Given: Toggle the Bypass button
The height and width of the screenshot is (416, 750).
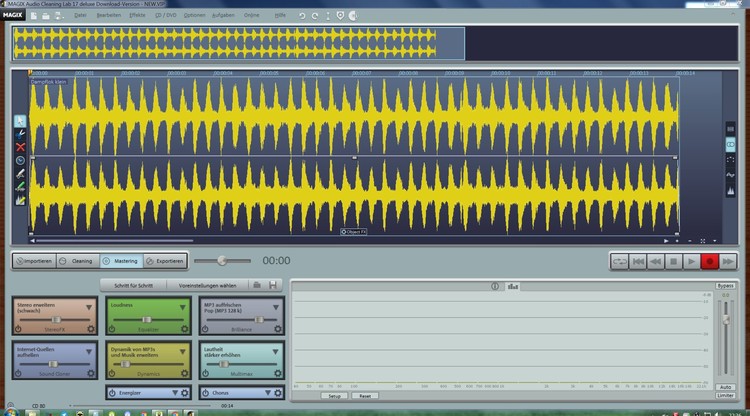Looking at the screenshot, I should [x=725, y=285].
